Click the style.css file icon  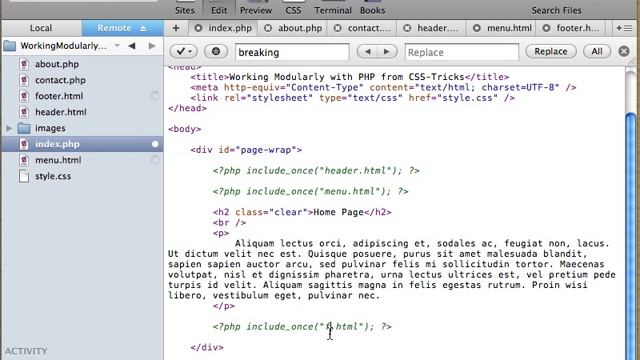[x=24, y=176]
